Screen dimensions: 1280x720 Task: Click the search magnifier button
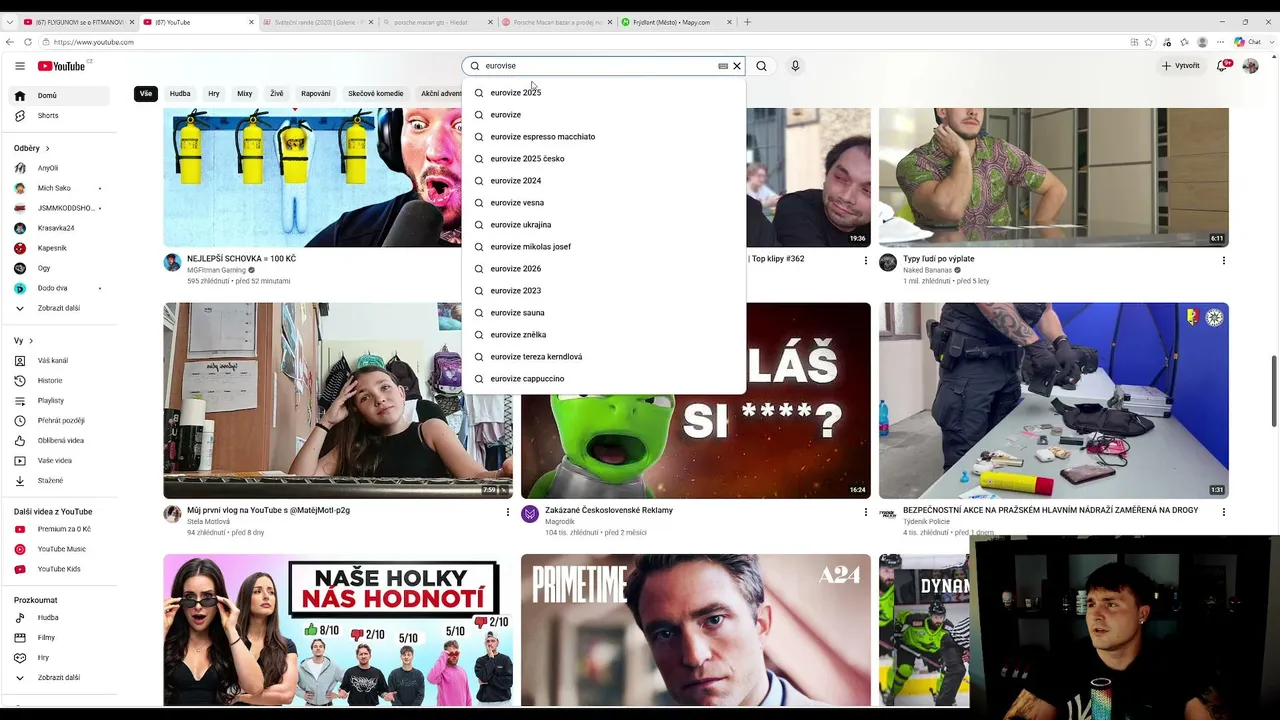tap(762, 66)
